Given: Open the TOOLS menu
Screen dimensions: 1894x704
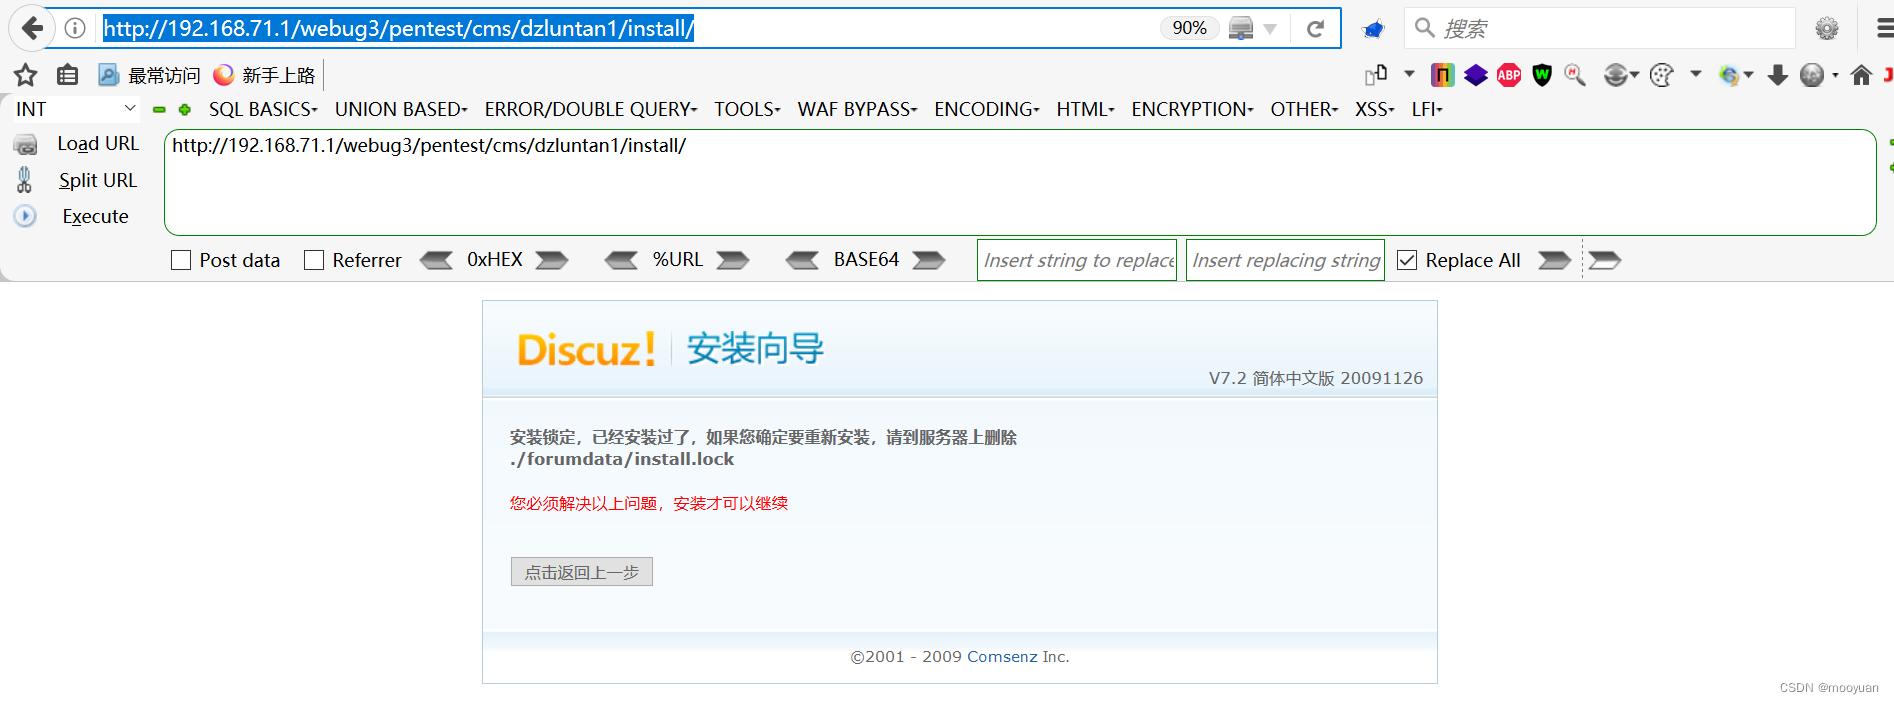Looking at the screenshot, I should point(747,109).
